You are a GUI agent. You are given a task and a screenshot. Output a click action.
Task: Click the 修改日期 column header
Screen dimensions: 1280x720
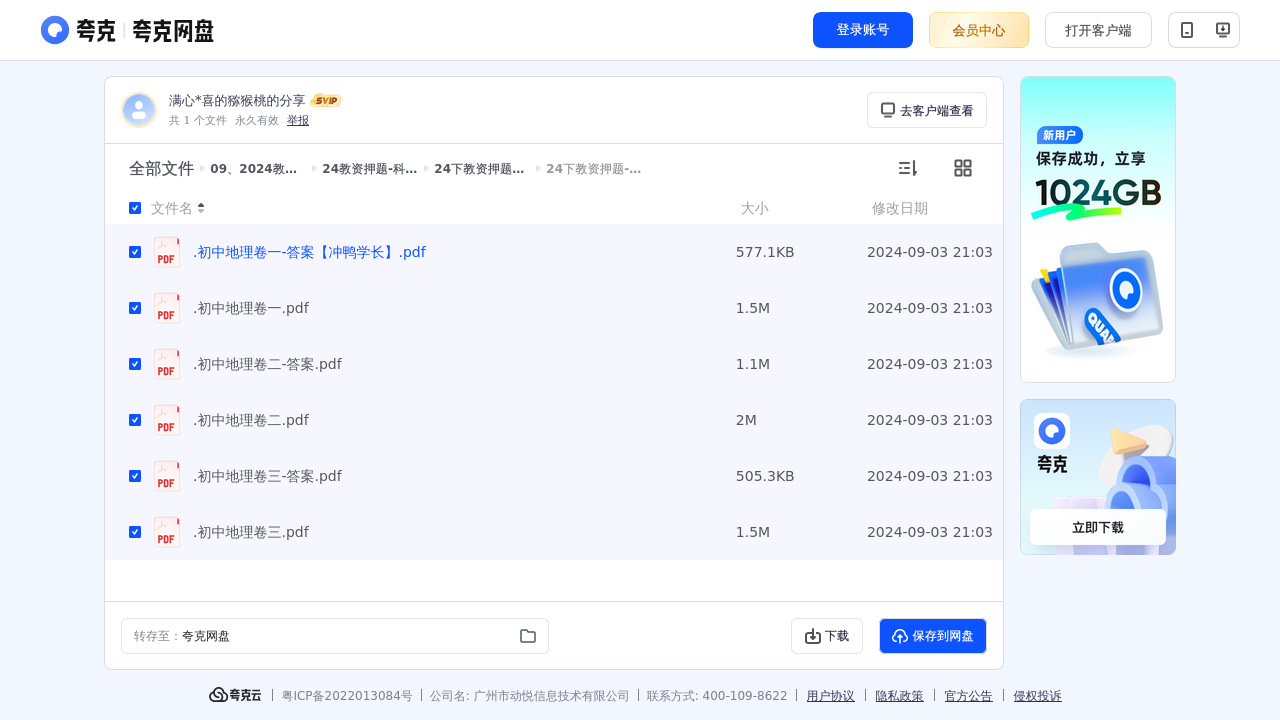[x=900, y=208]
